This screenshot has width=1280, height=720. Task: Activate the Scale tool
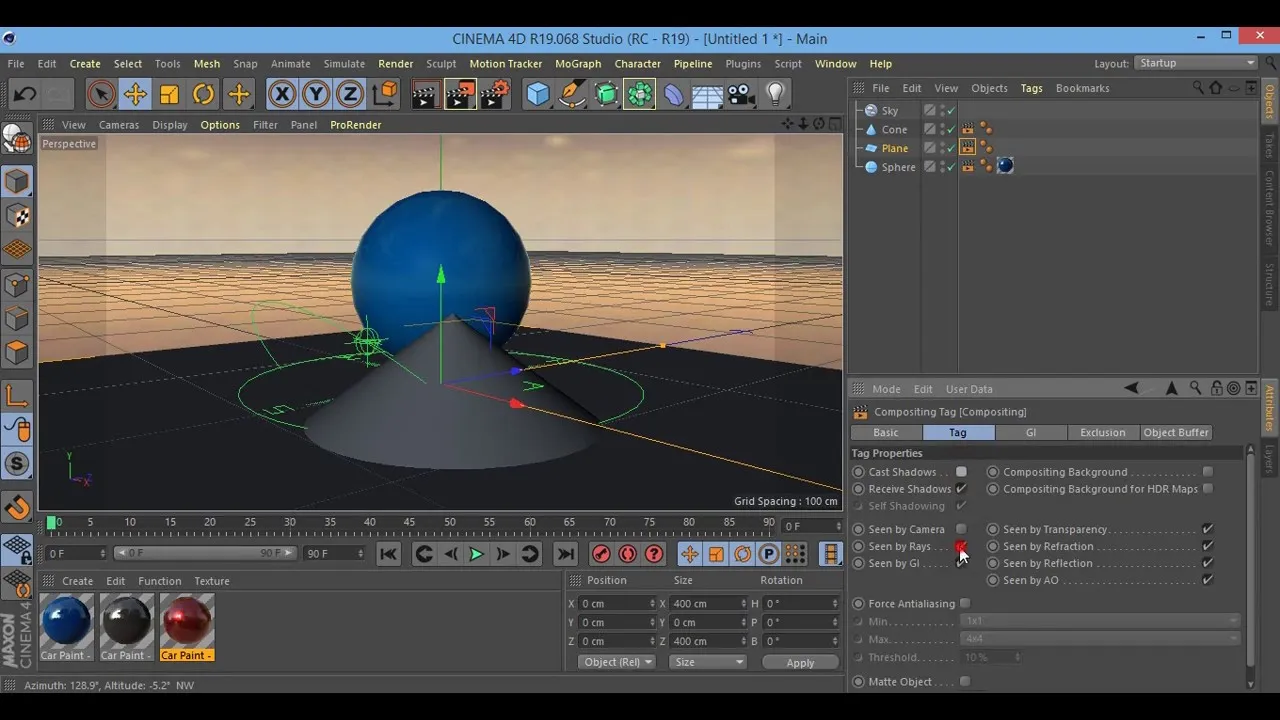tap(169, 95)
